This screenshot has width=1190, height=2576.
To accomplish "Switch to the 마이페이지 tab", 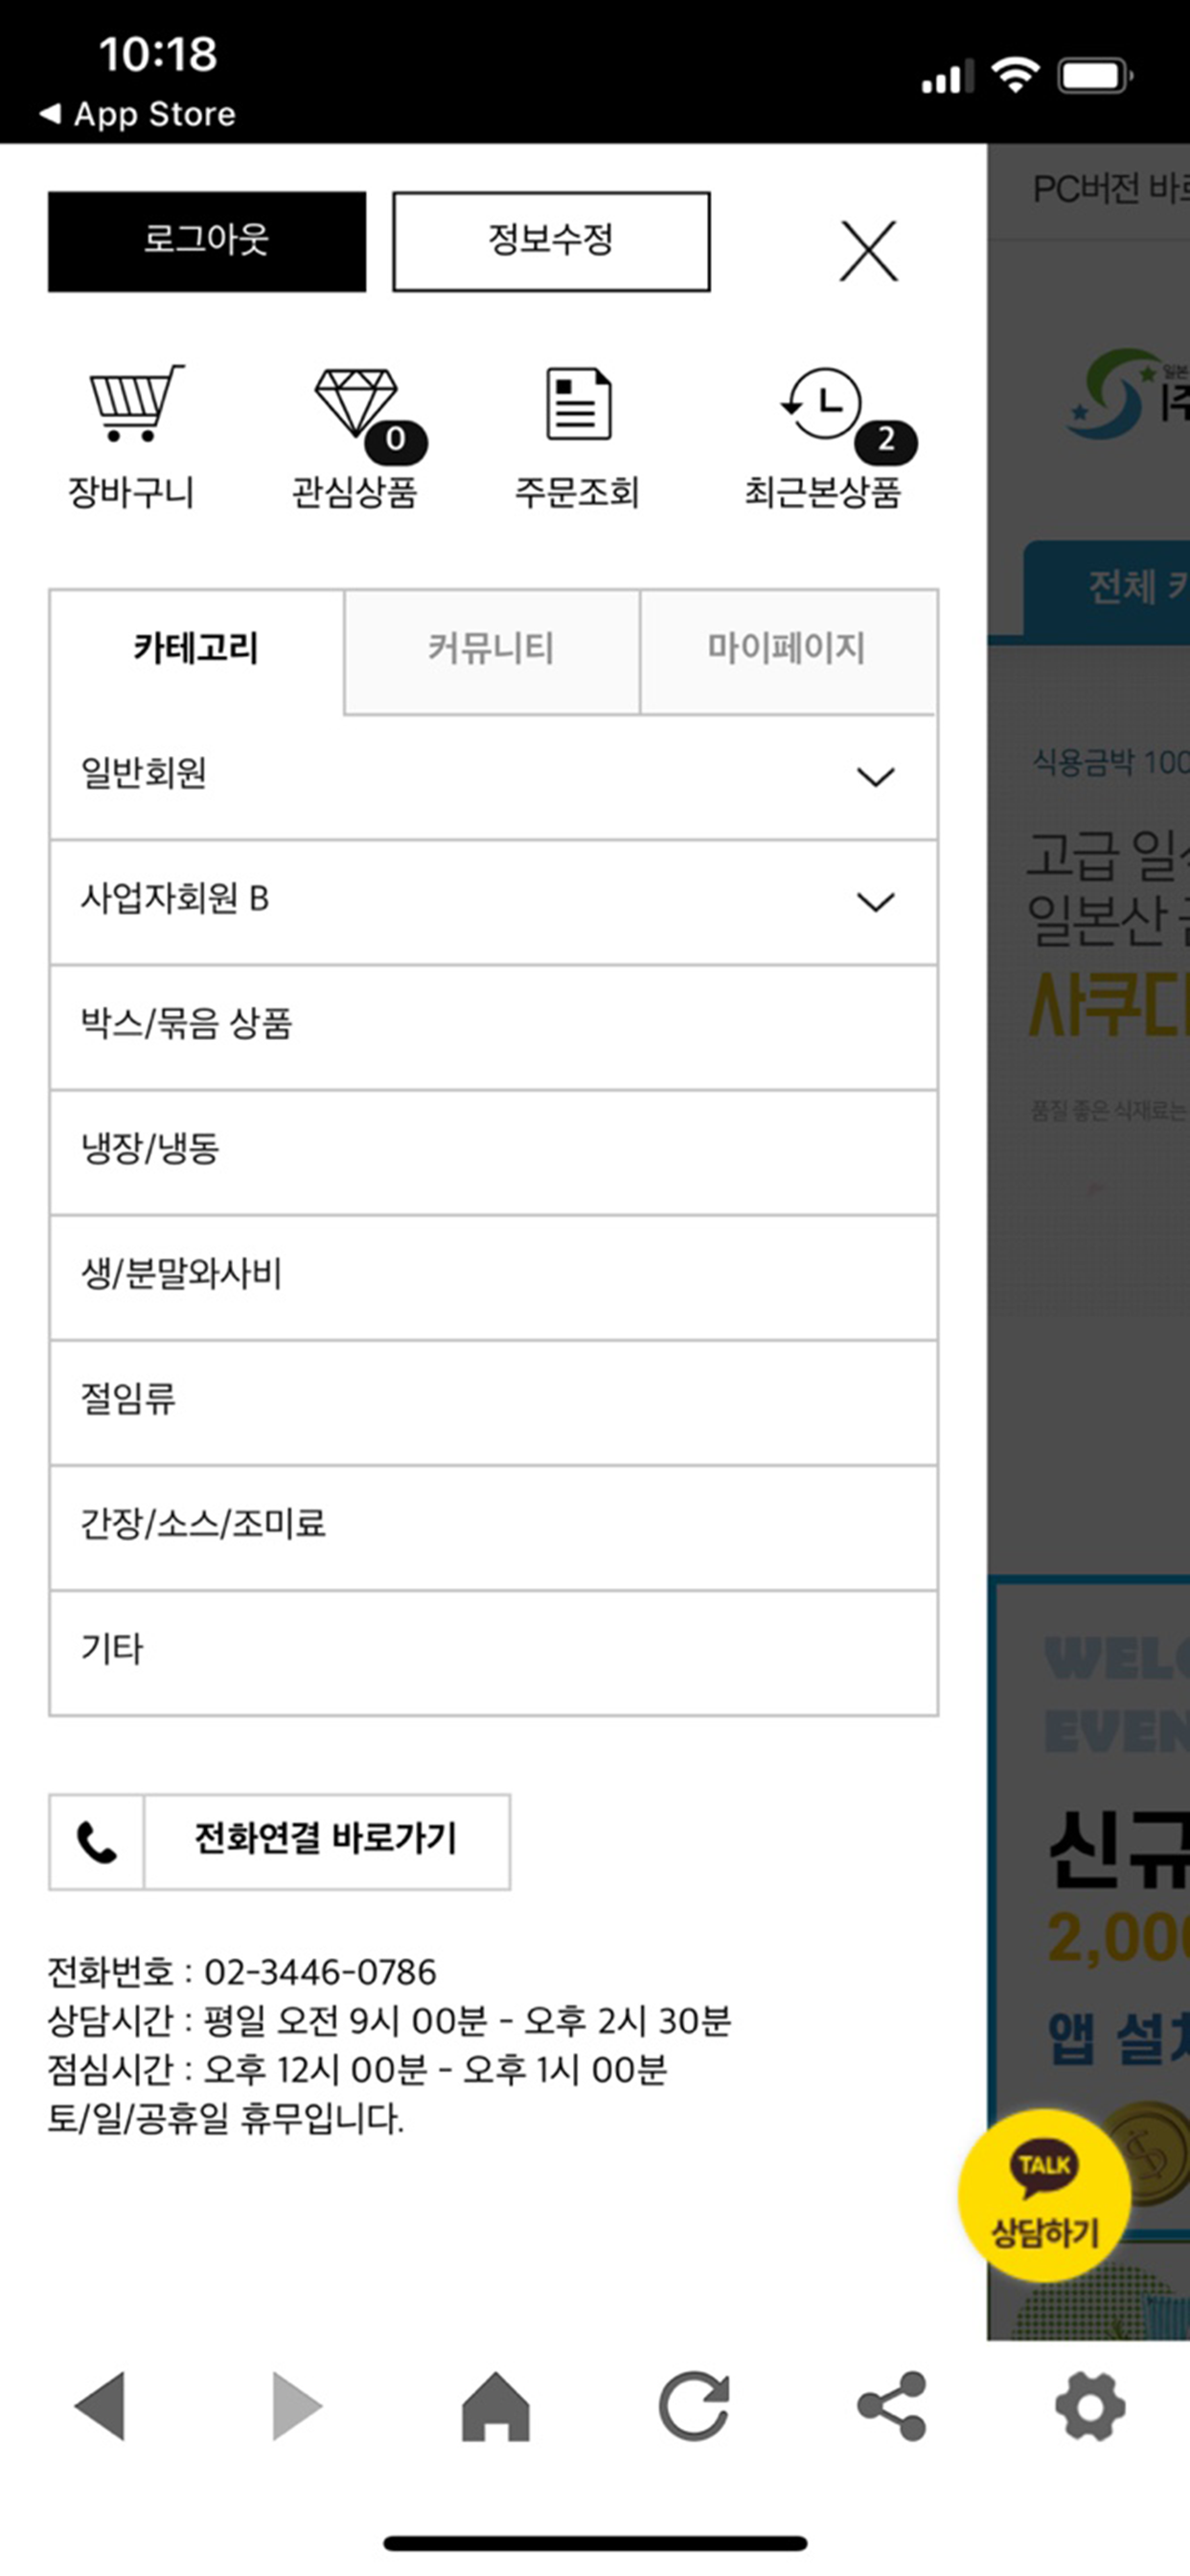I will (x=787, y=650).
